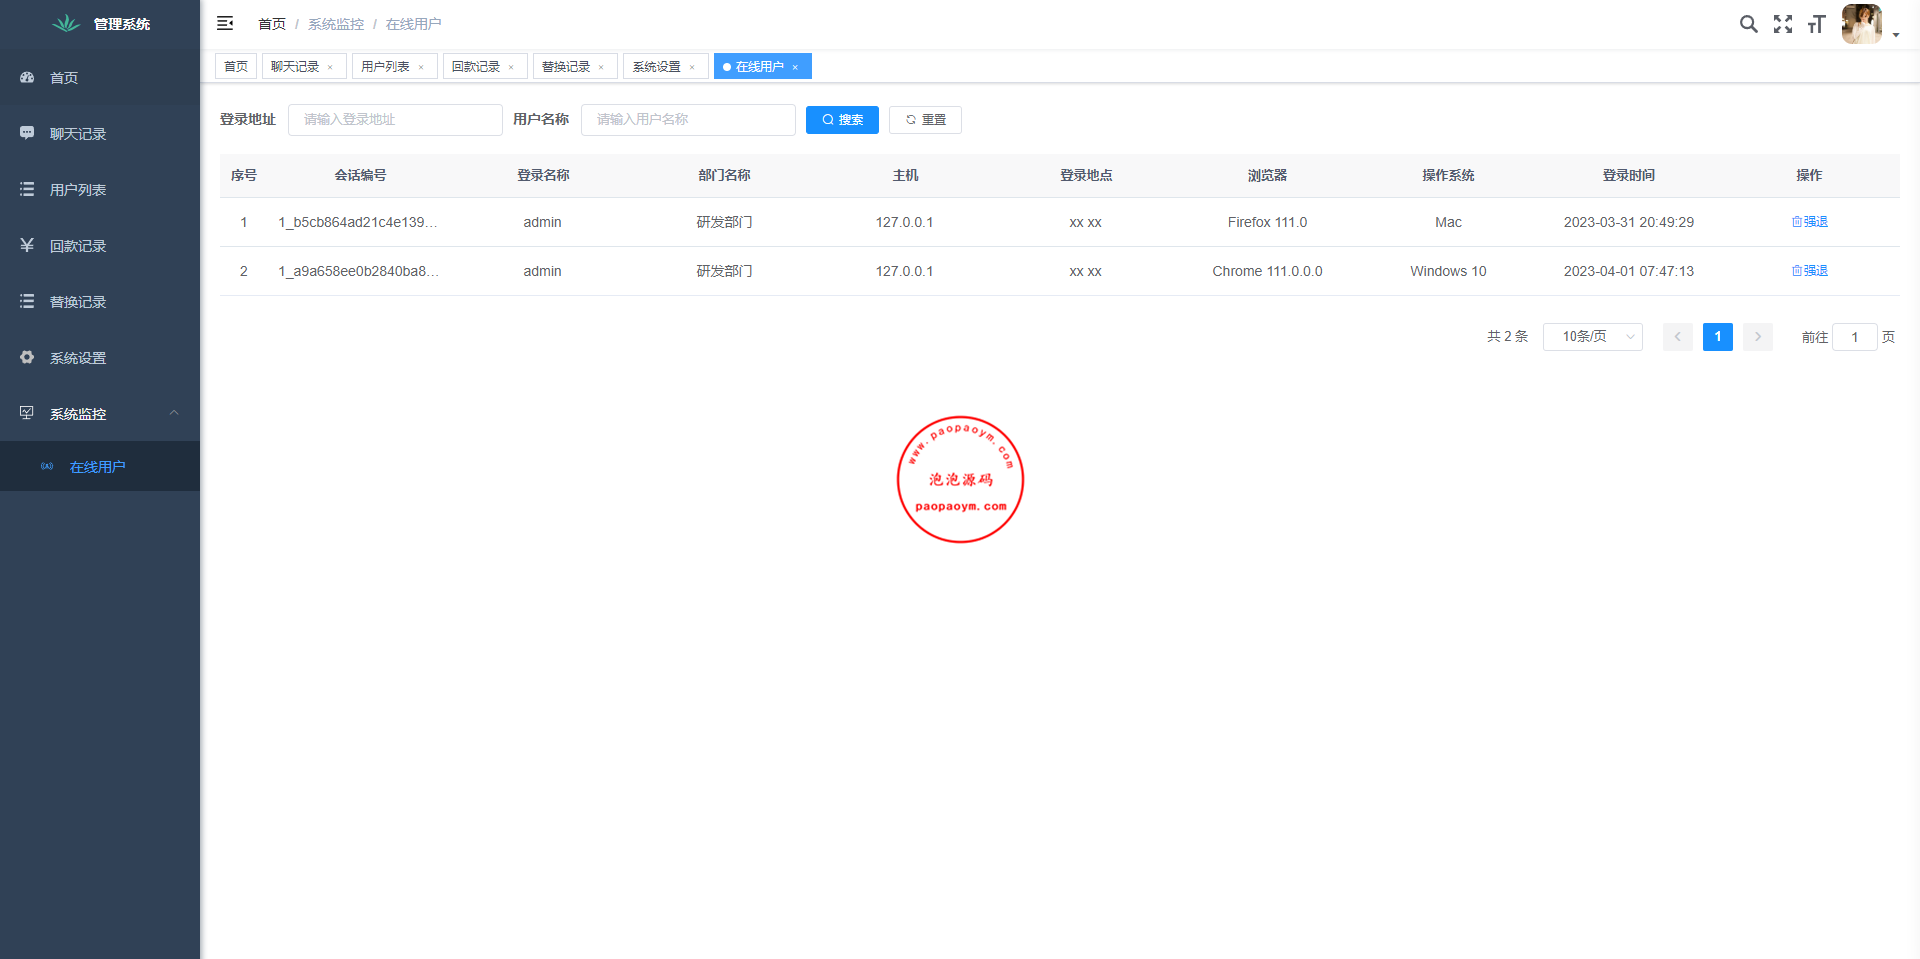Click the 重置 reset button

(925, 120)
